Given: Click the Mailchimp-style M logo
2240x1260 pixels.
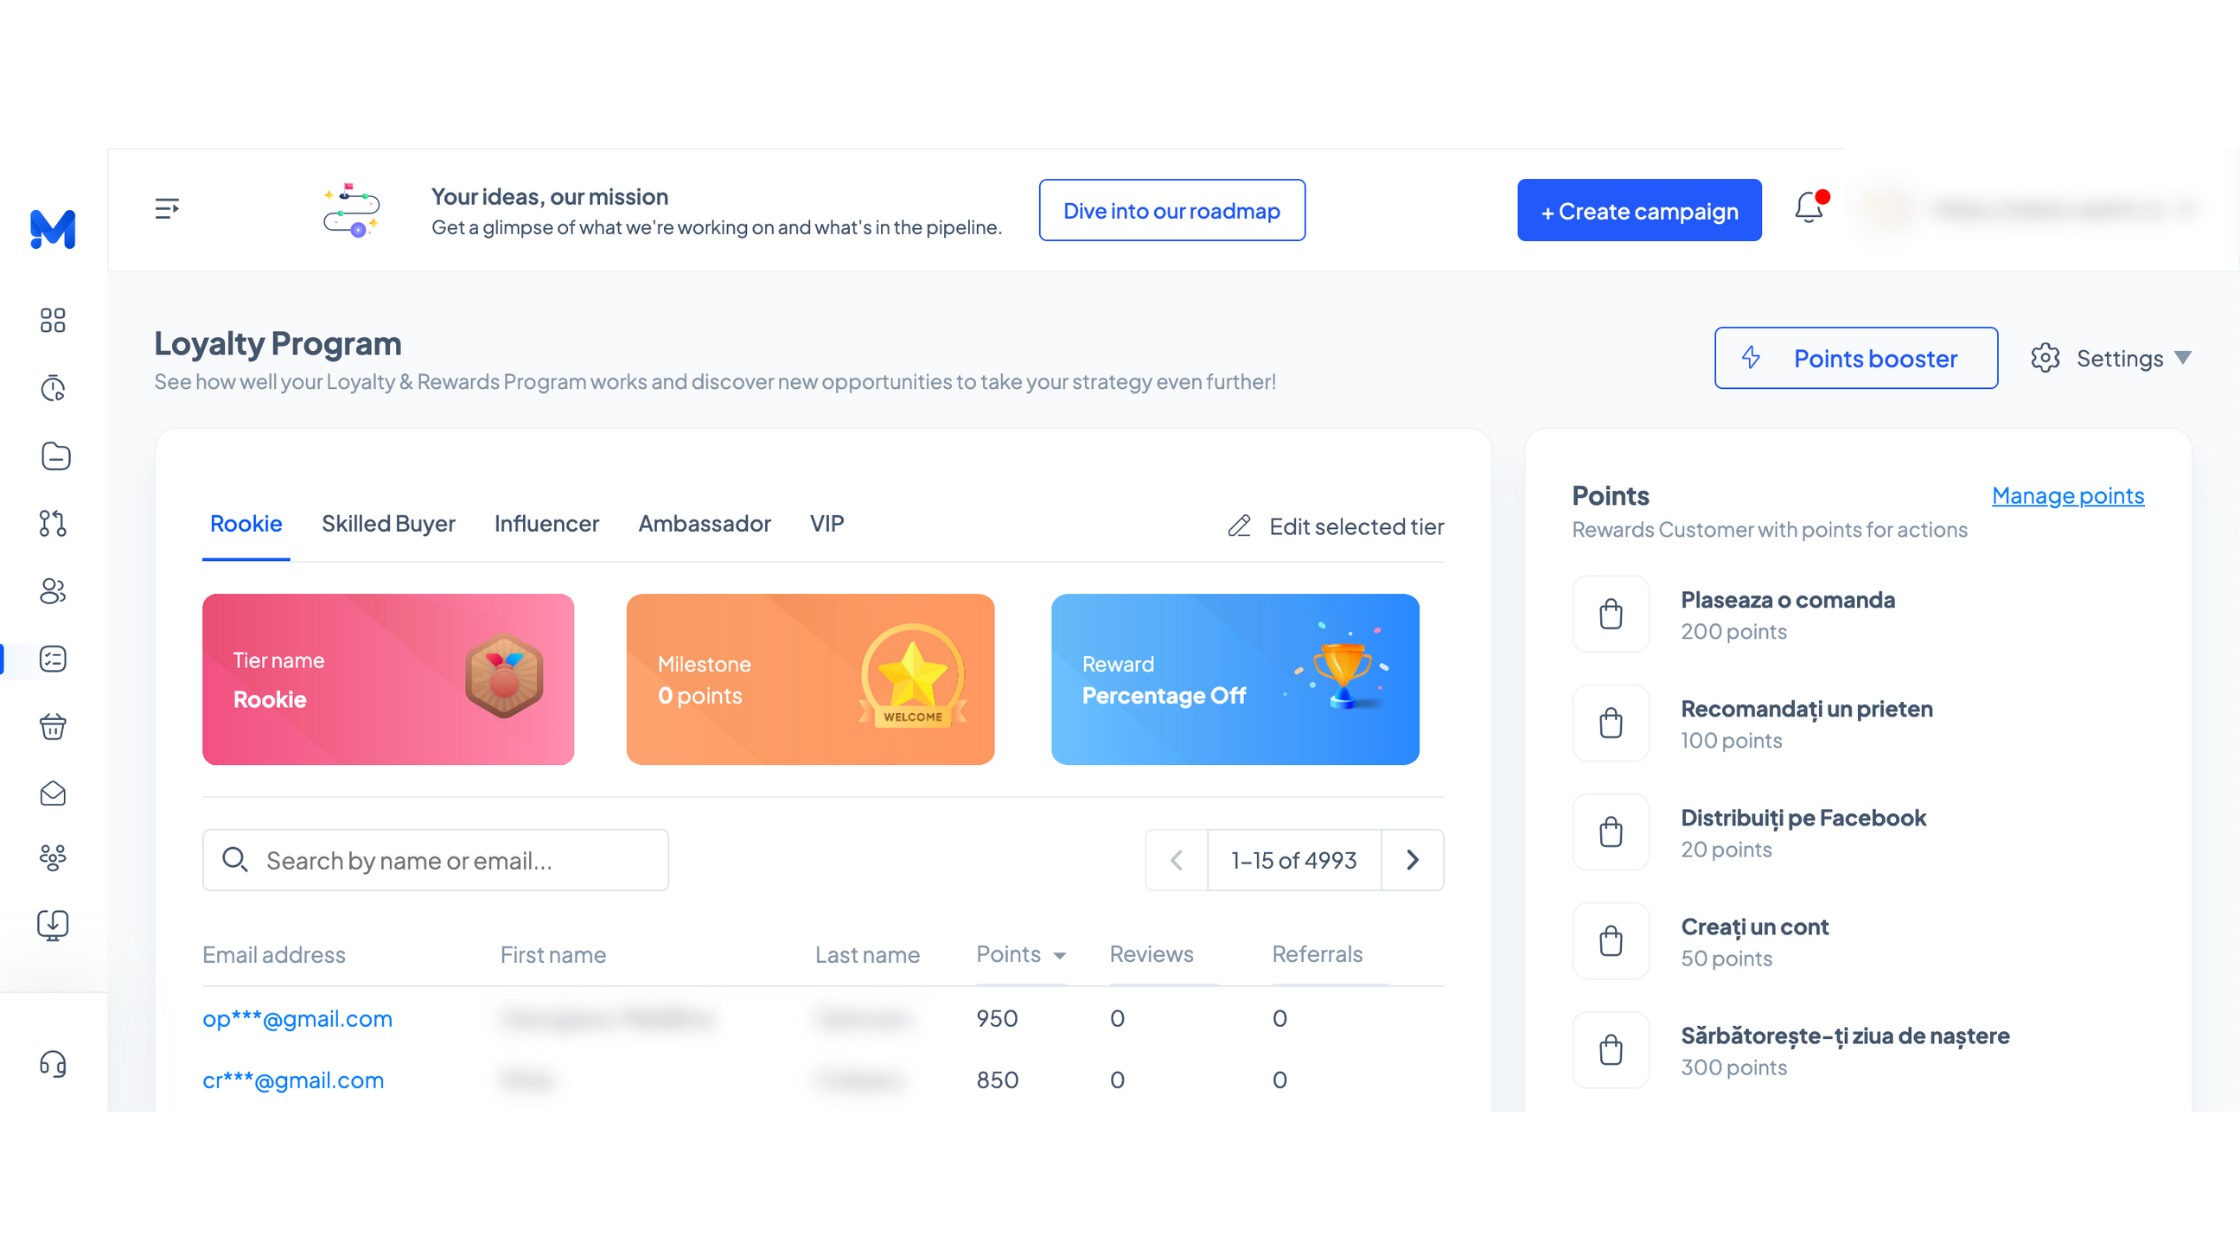Looking at the screenshot, I should [53, 229].
